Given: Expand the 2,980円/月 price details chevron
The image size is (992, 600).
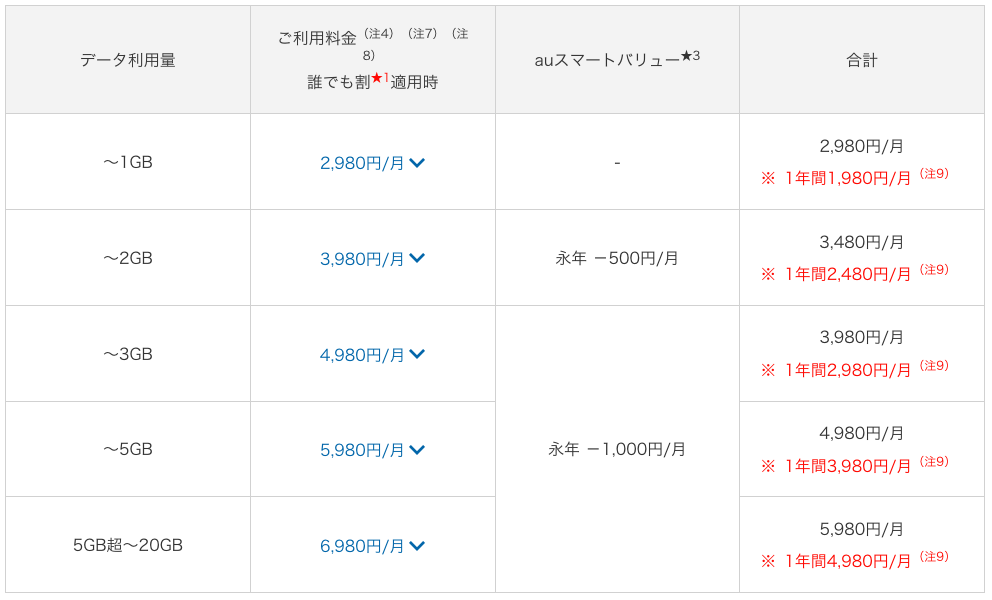Looking at the screenshot, I should point(417,163).
